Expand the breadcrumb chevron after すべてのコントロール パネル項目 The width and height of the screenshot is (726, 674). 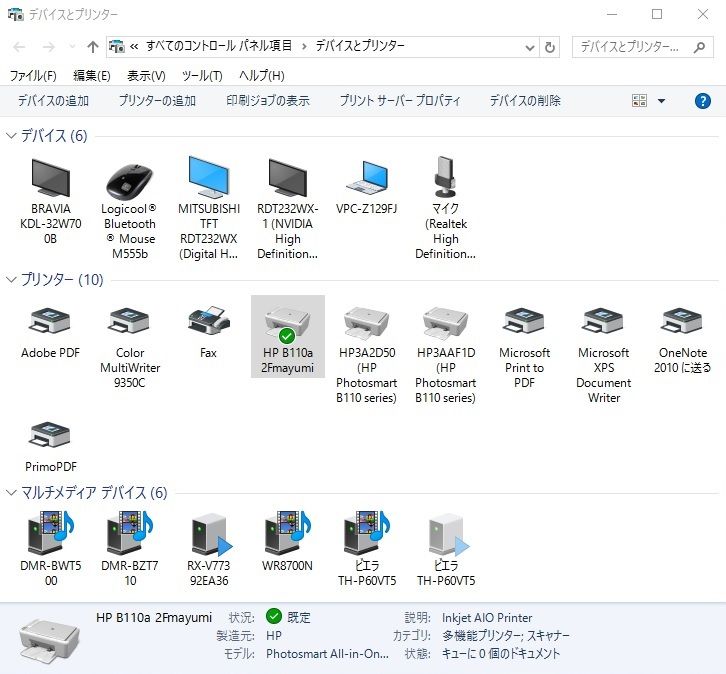(x=304, y=46)
